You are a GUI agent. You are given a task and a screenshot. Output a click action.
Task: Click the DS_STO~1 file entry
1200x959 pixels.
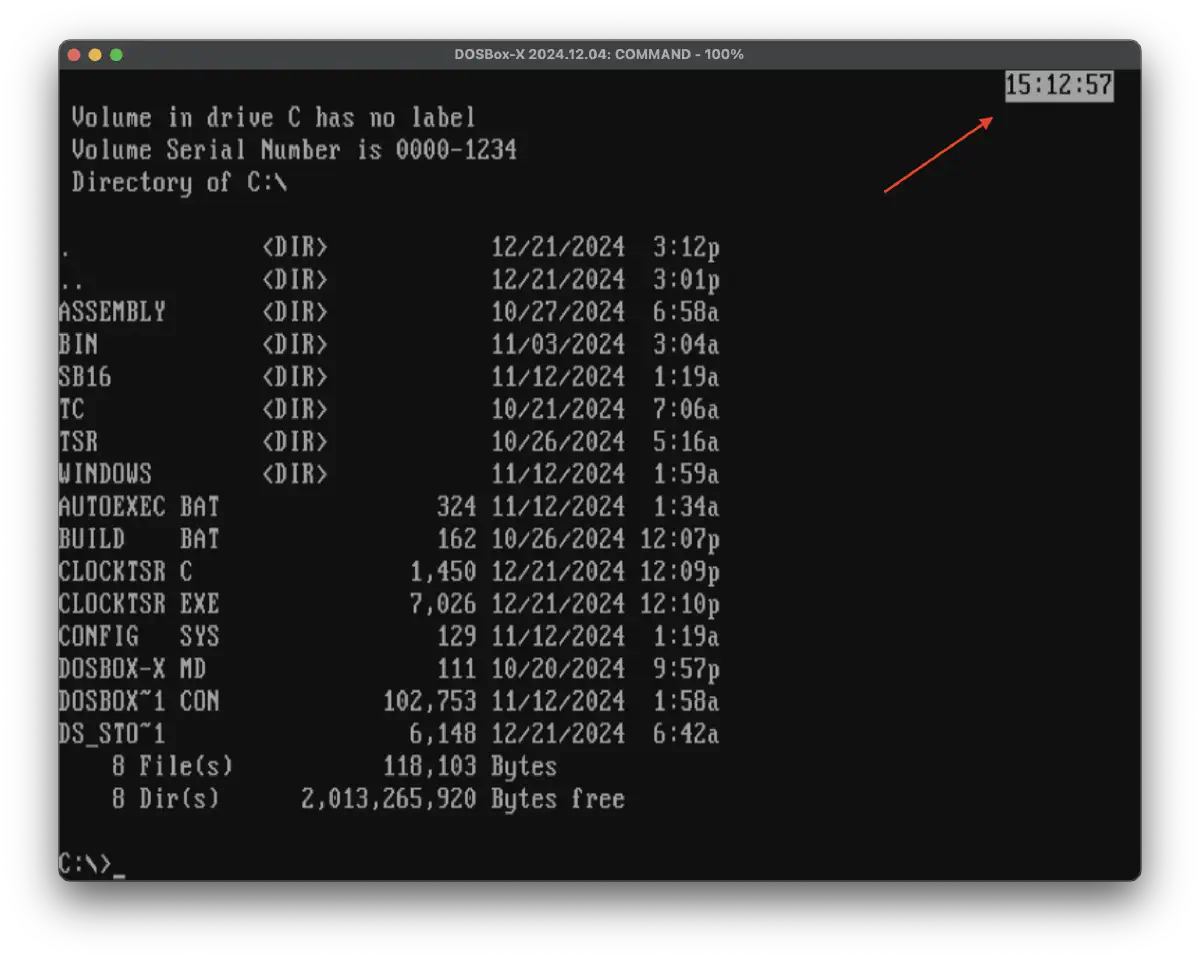pos(112,734)
